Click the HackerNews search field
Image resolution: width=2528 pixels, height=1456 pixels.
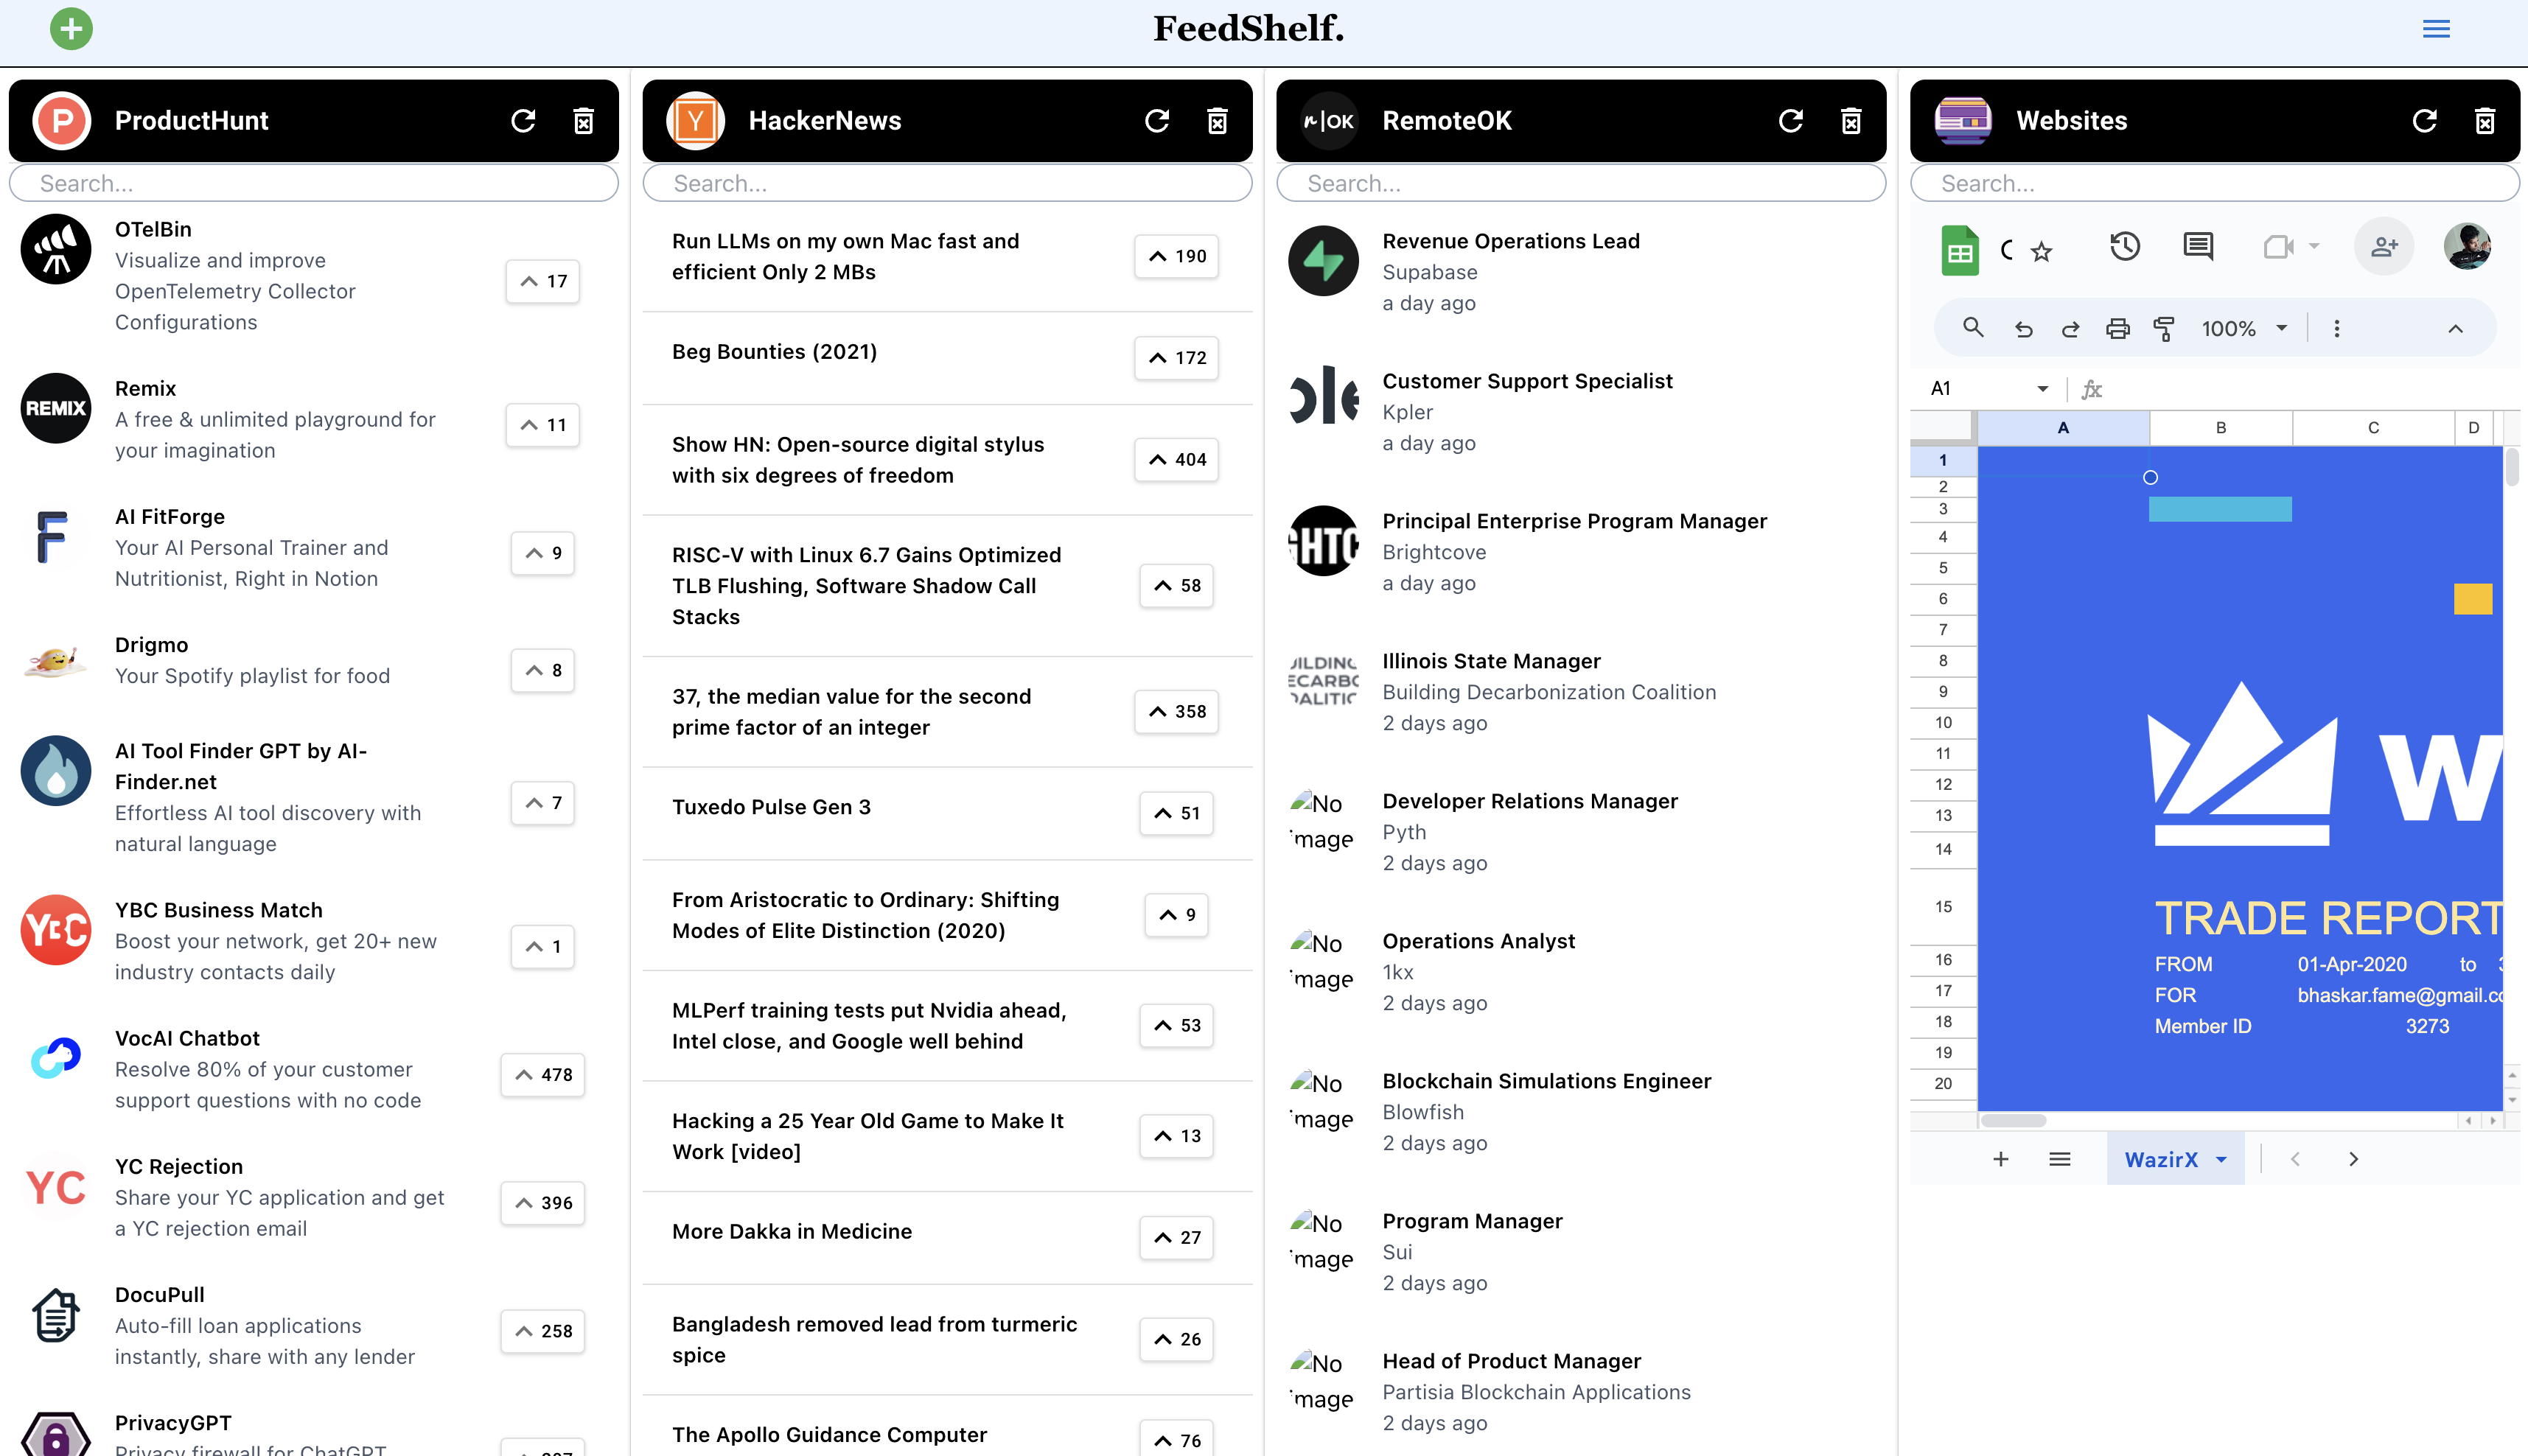(x=948, y=184)
